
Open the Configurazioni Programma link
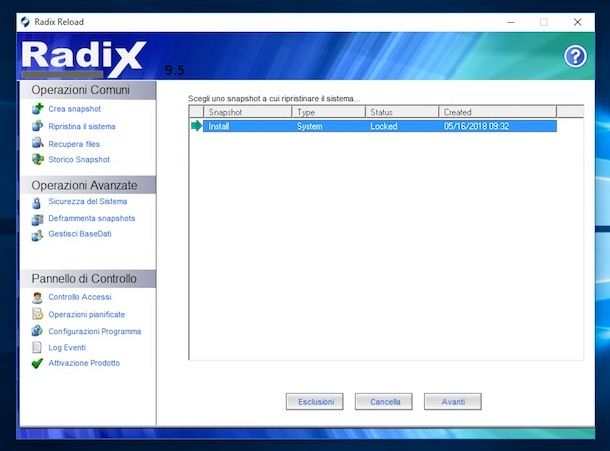95,332
